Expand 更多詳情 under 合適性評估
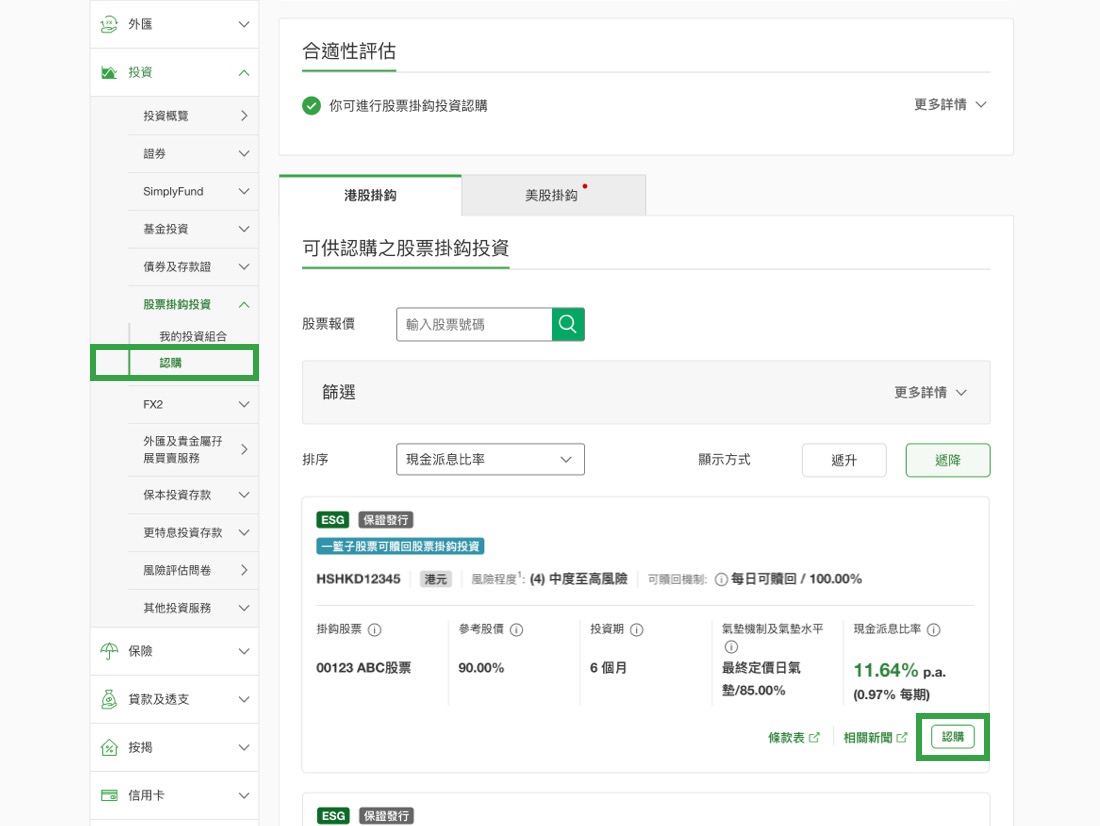This screenshot has height=826, width=1100. pos(950,105)
